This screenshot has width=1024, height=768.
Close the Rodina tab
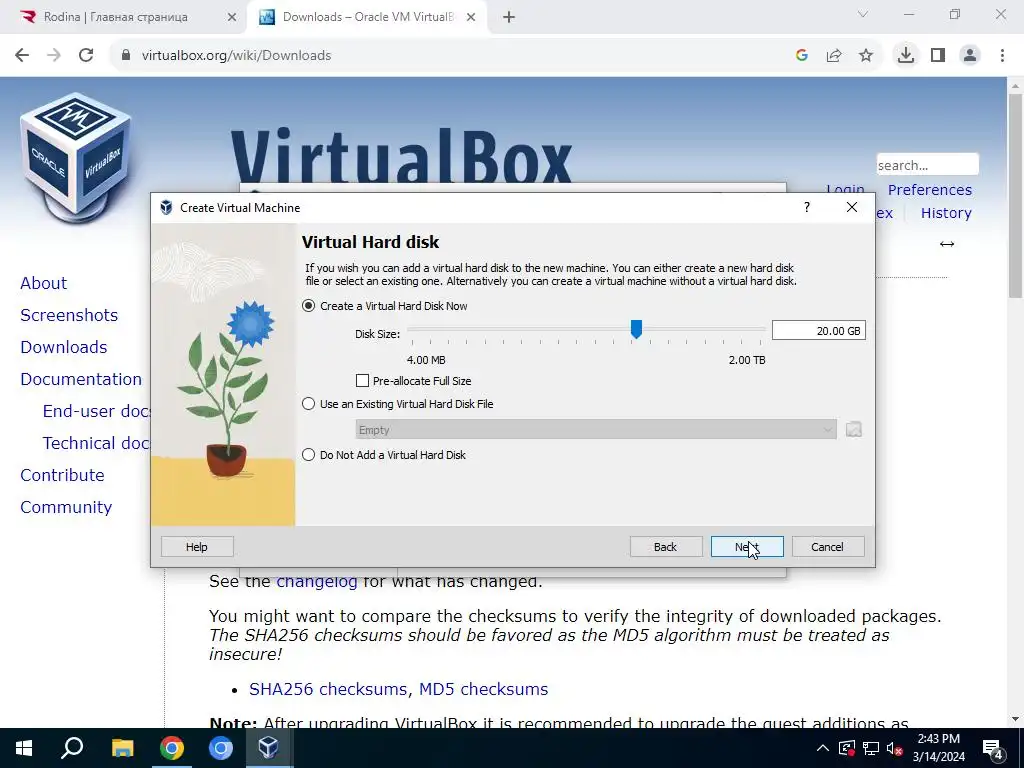232,17
